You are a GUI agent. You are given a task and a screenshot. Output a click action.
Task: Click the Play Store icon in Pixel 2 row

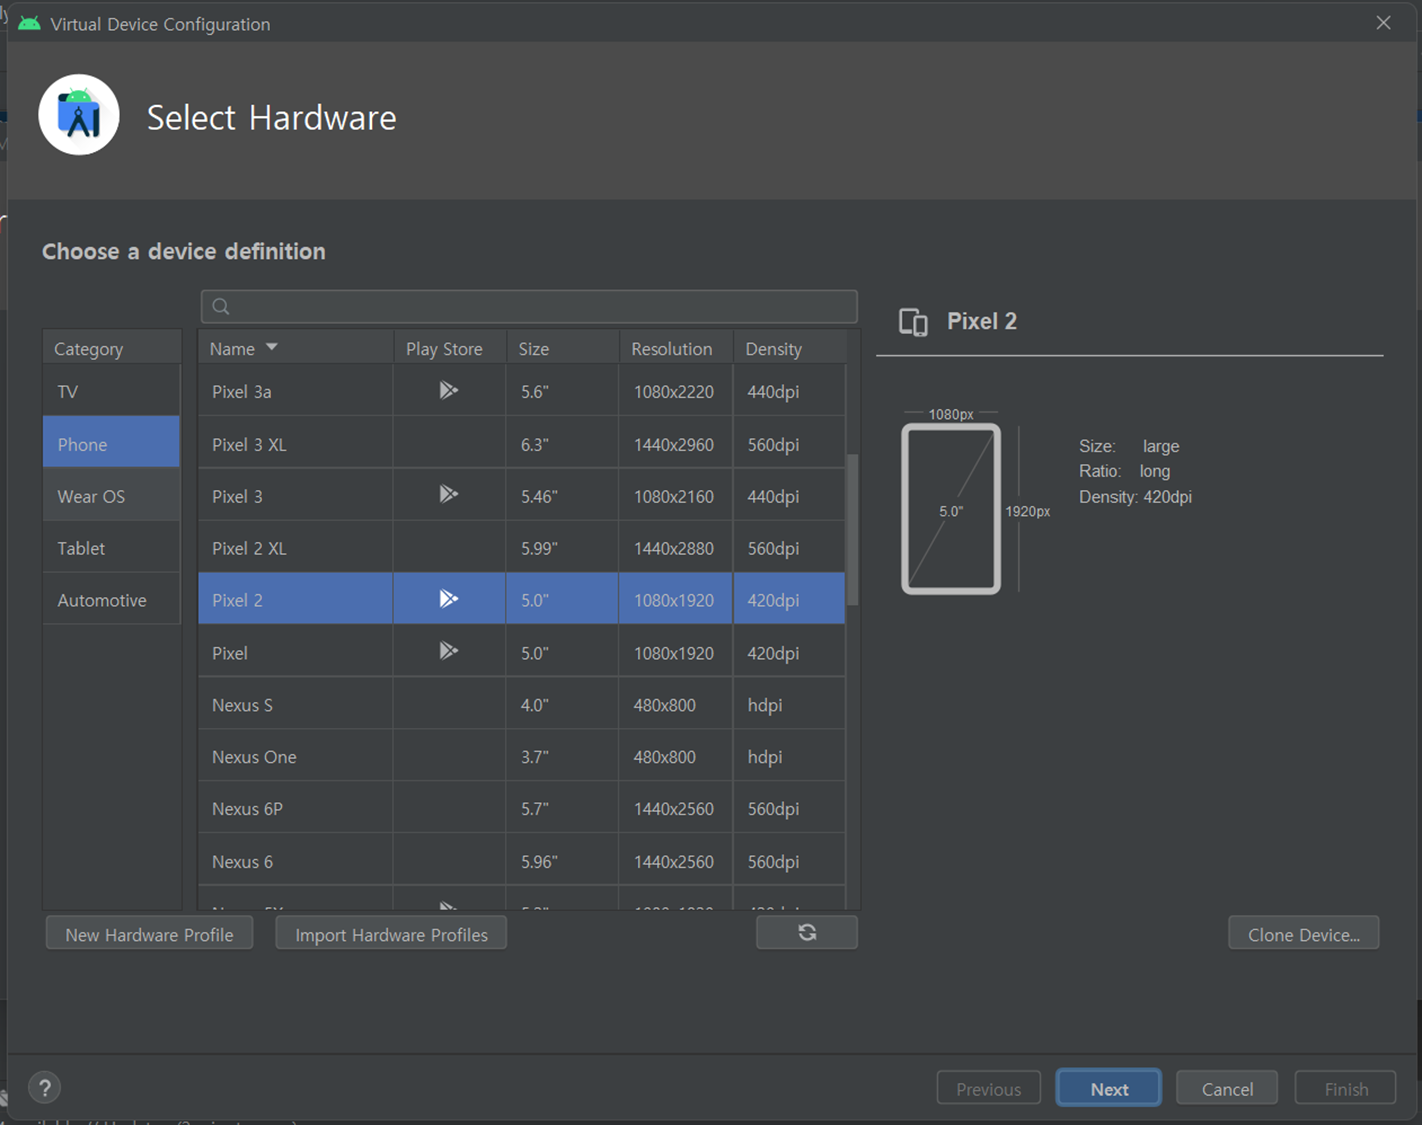[x=448, y=598]
